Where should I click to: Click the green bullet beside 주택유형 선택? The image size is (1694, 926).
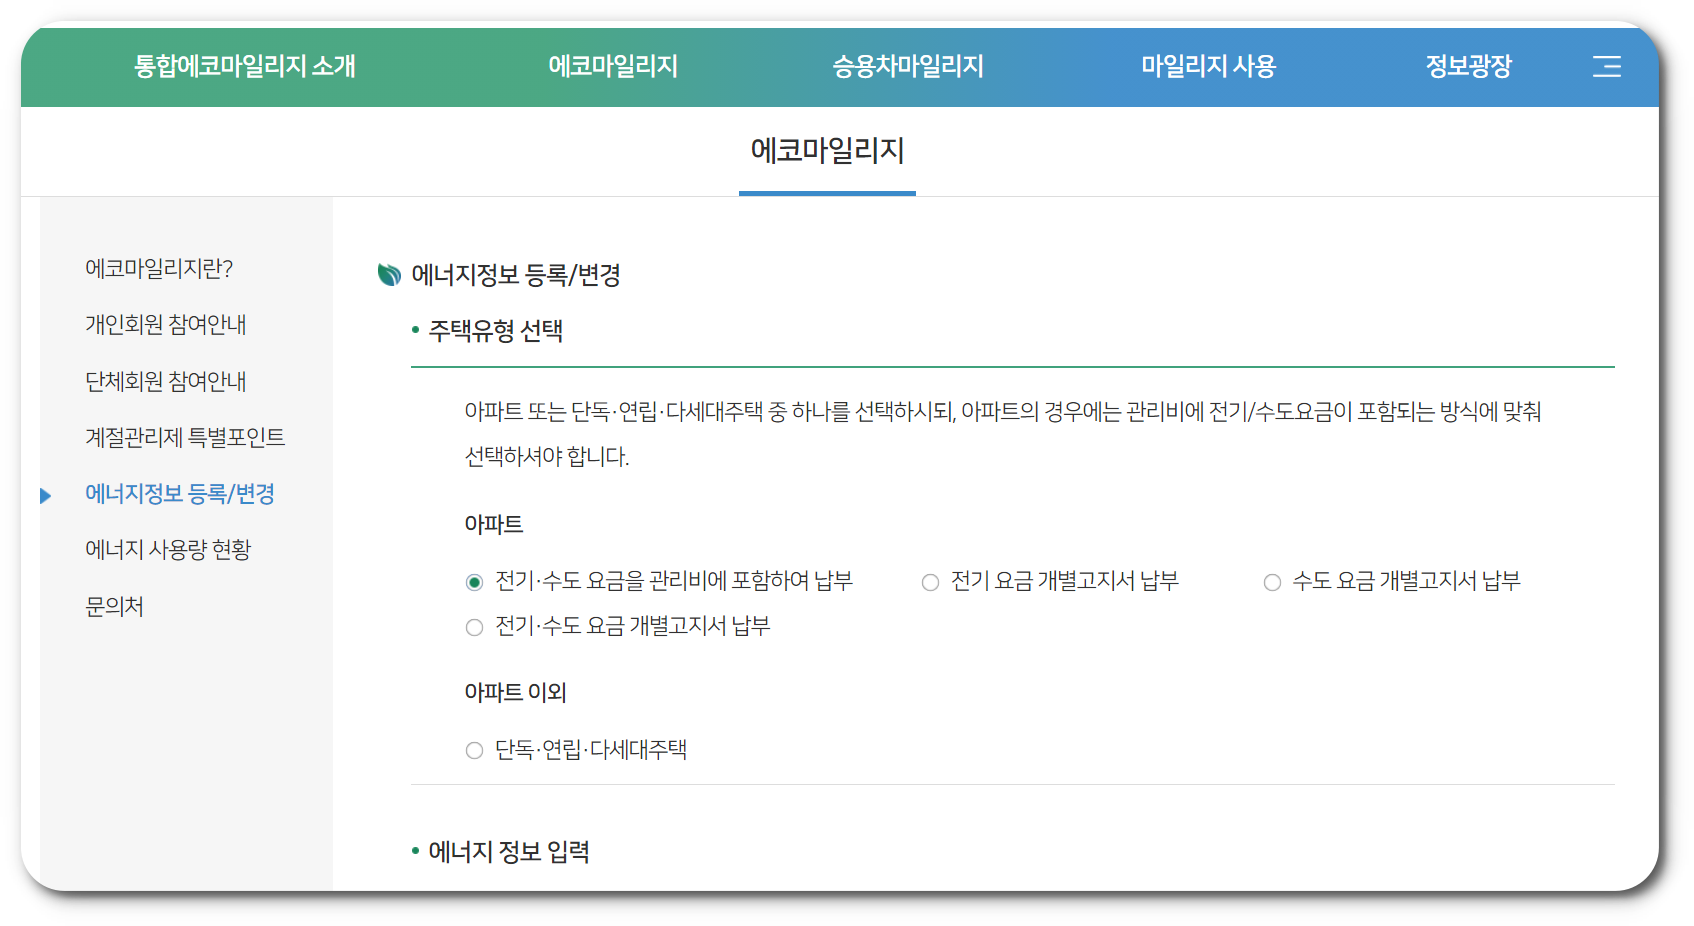(x=414, y=329)
